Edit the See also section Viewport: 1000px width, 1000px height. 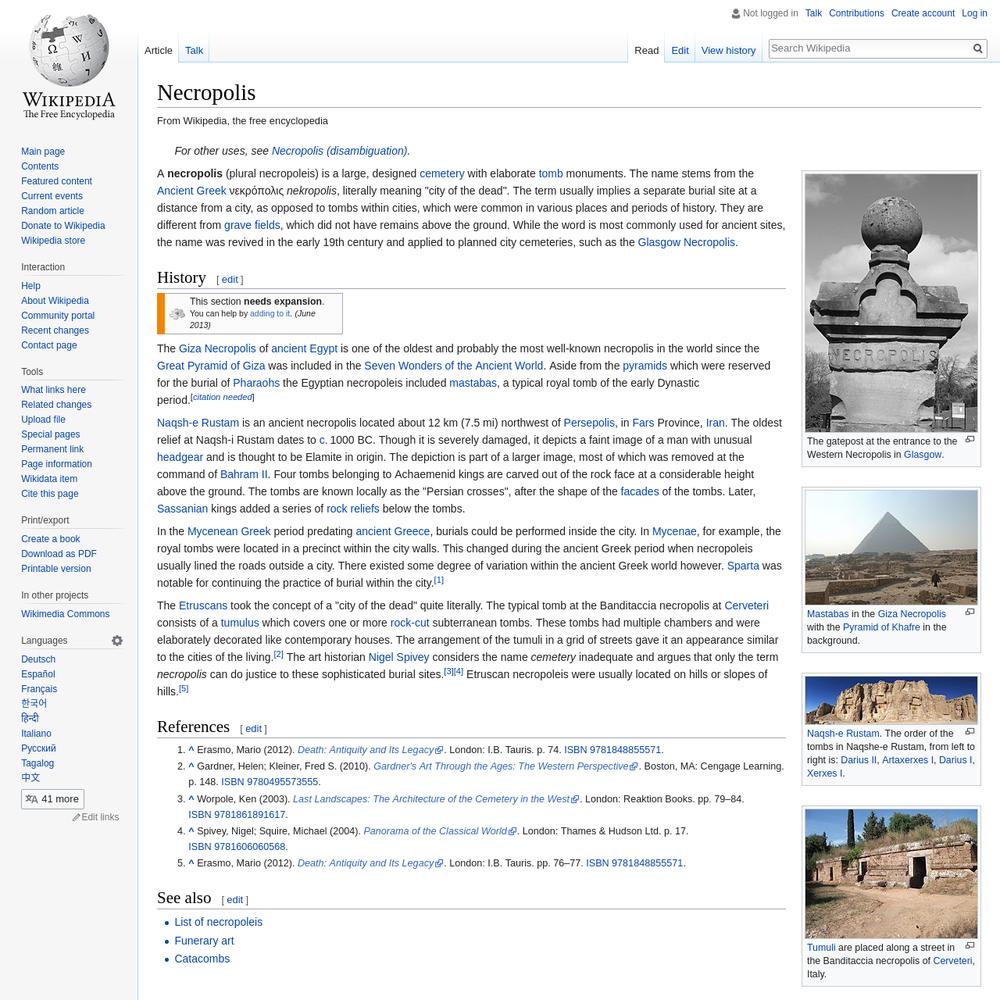(235, 900)
